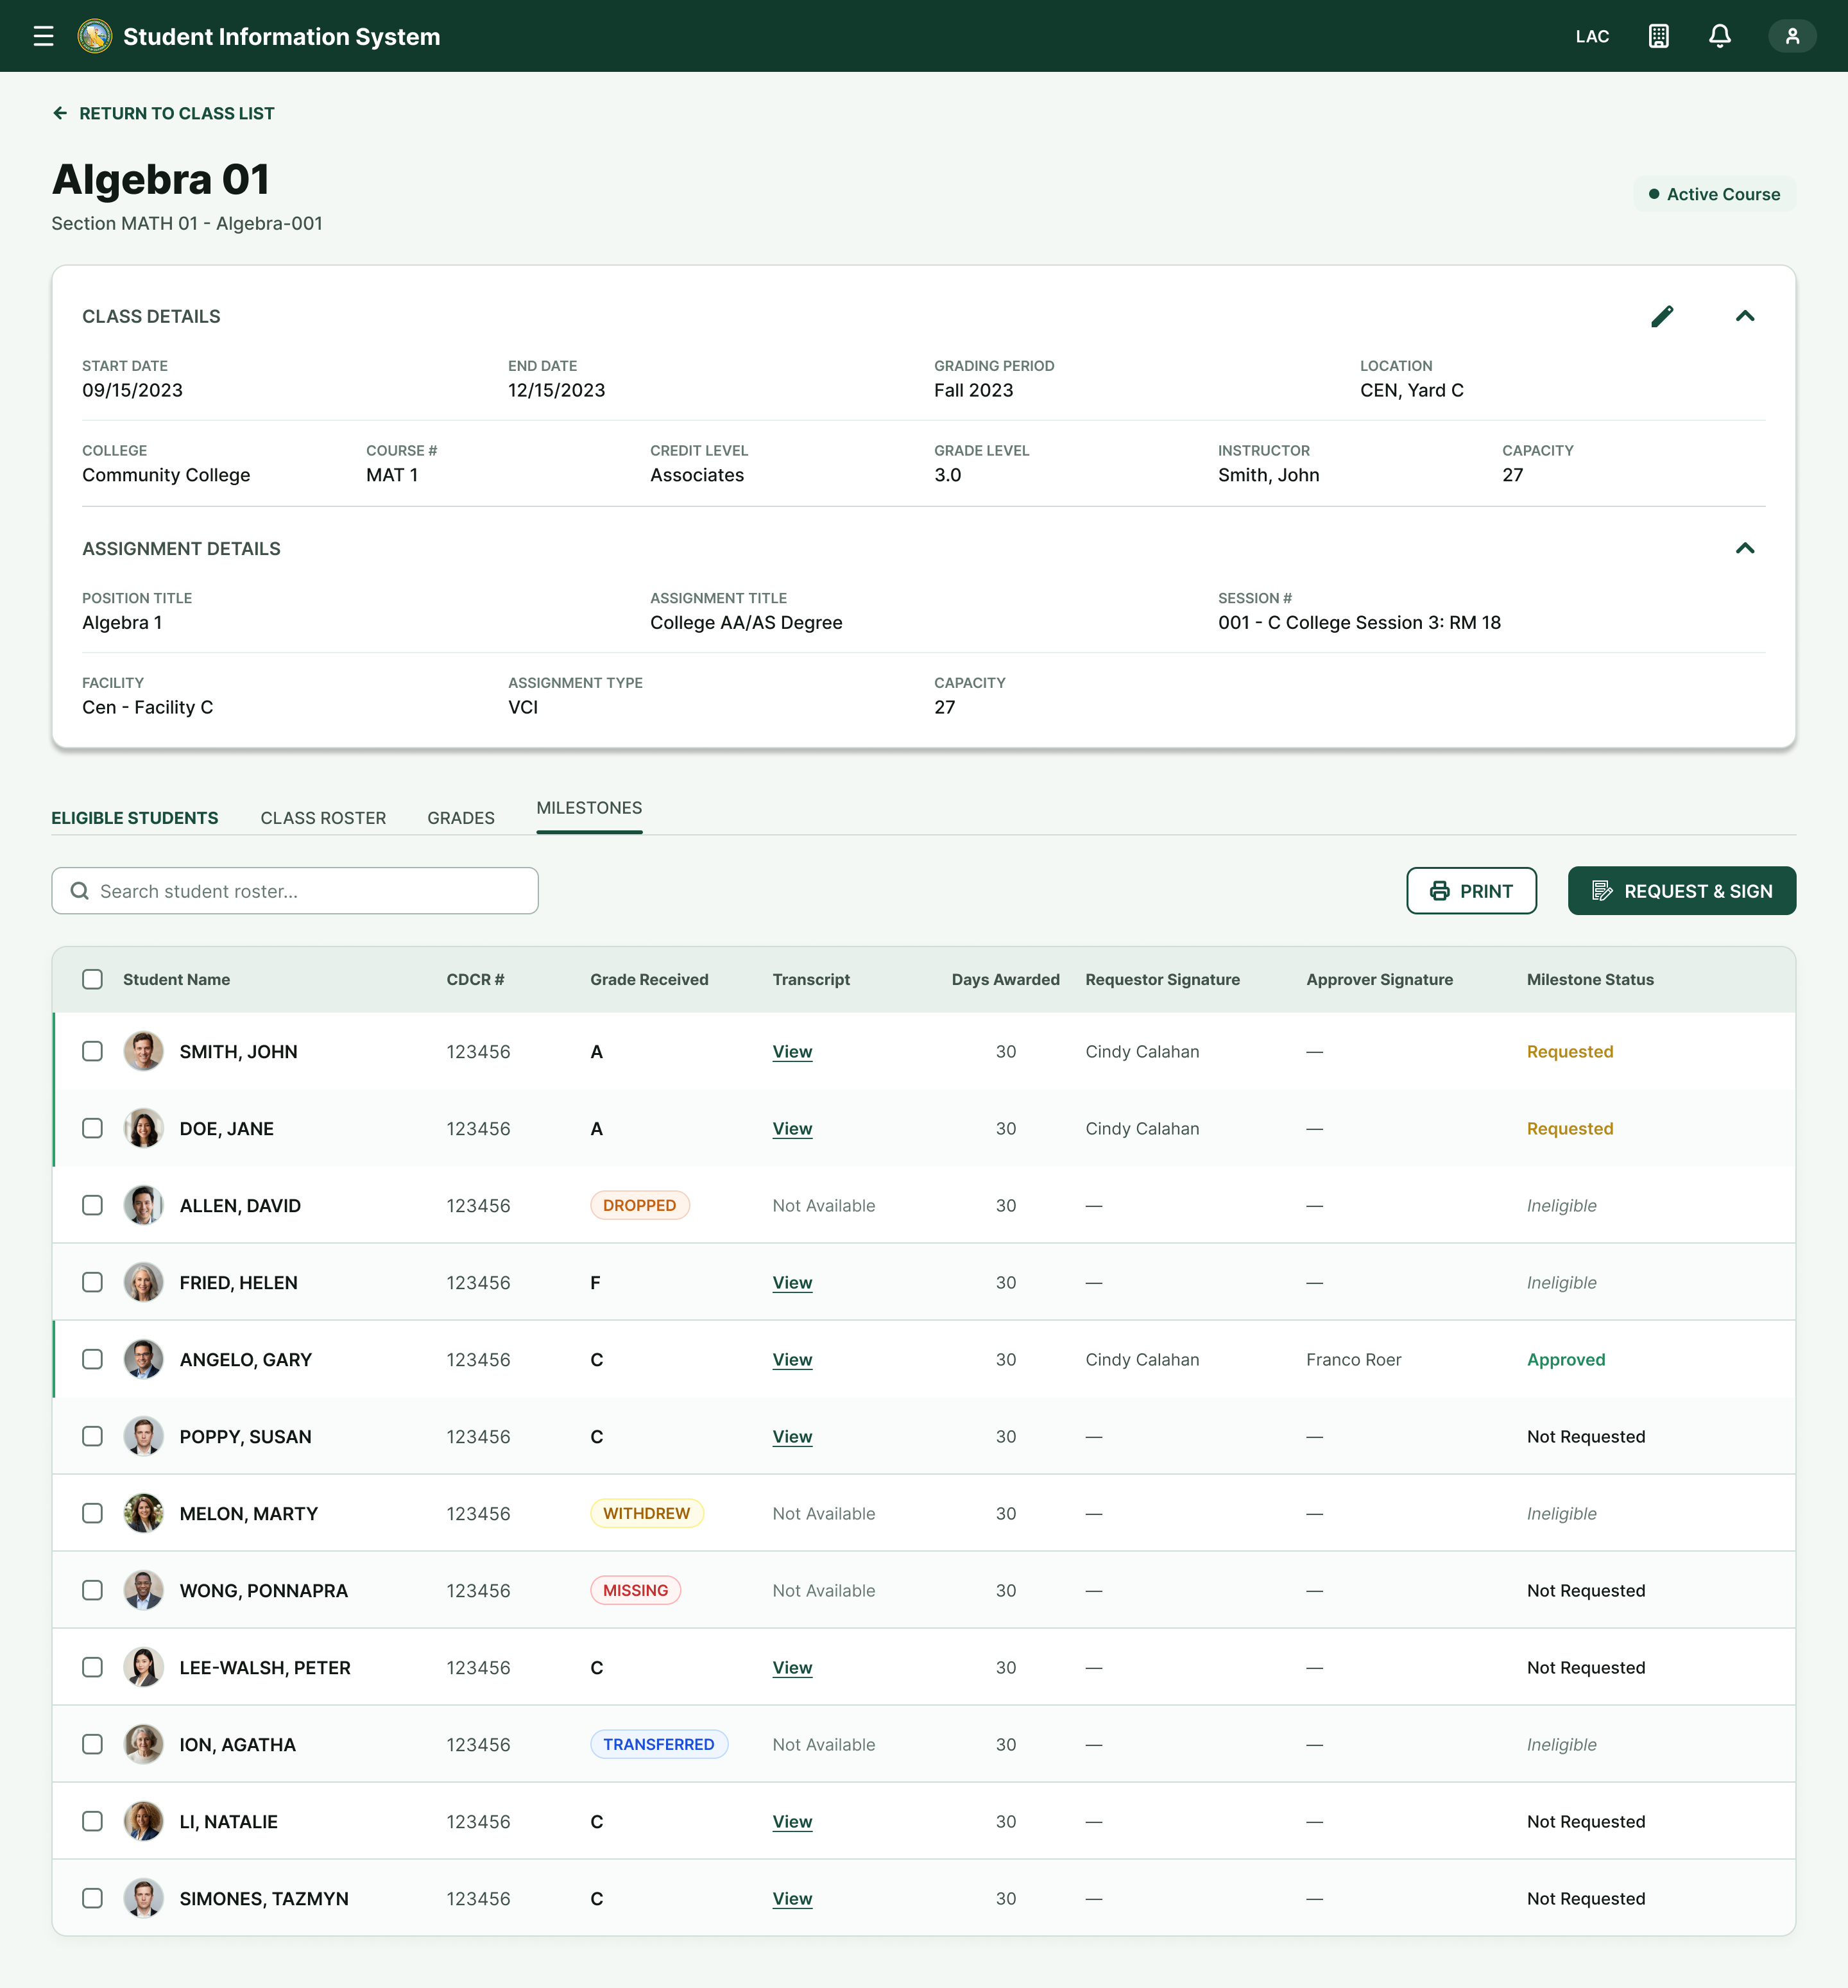Switch to the Eligible Students tab
Image resolution: width=1848 pixels, height=1988 pixels.
tap(135, 818)
